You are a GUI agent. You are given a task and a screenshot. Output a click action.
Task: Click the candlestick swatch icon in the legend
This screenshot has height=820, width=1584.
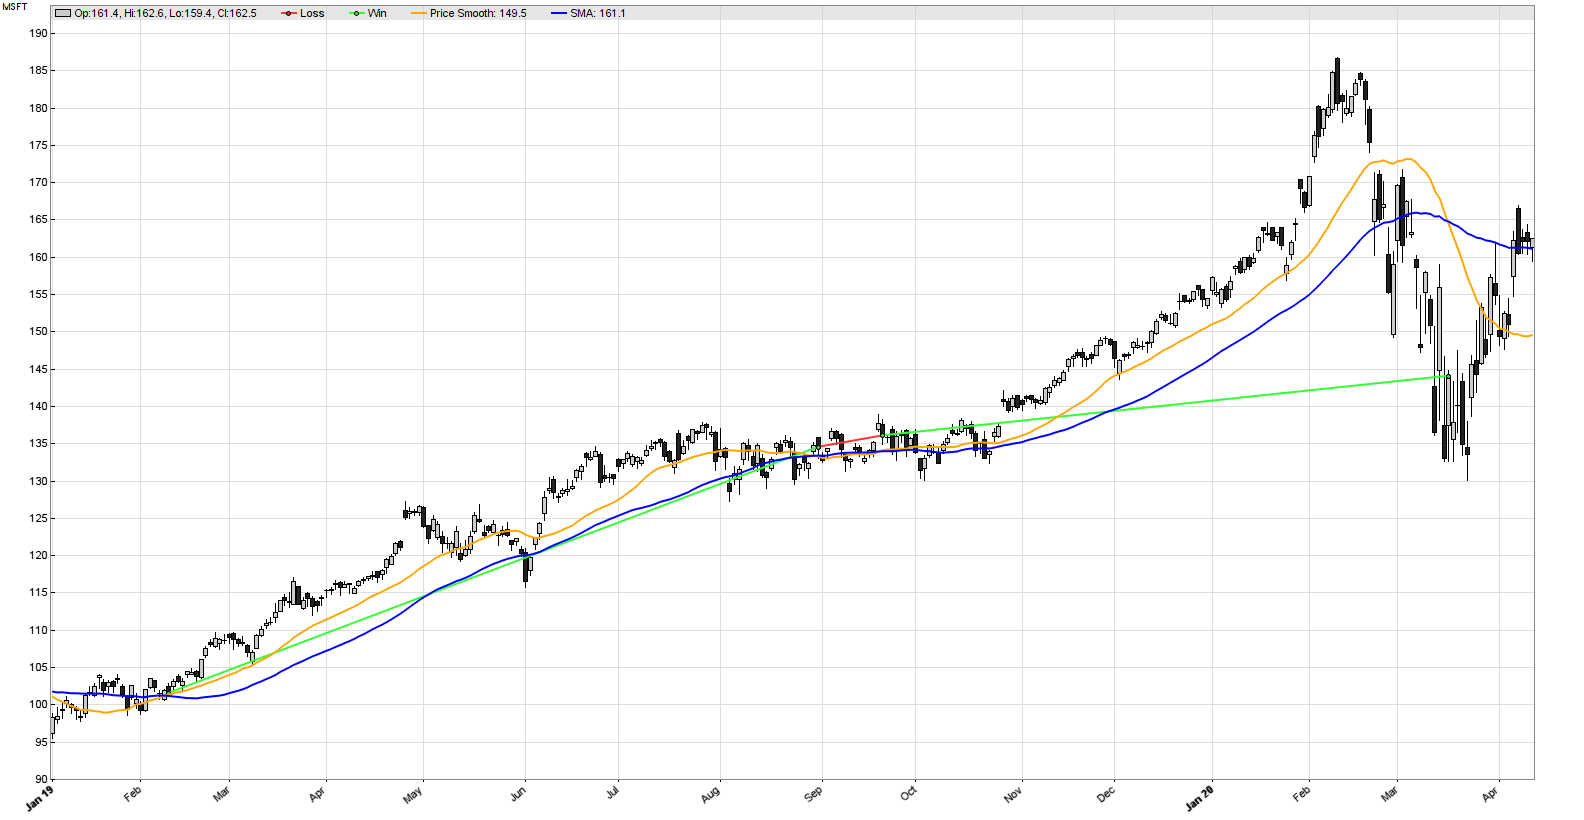63,14
